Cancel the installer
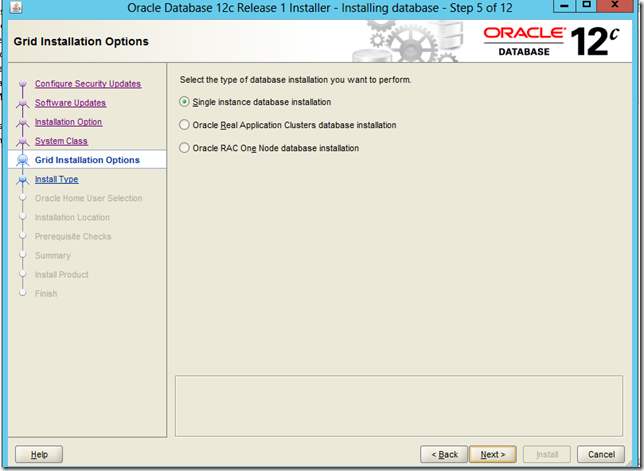The width and height of the screenshot is (644, 471). pos(601,454)
